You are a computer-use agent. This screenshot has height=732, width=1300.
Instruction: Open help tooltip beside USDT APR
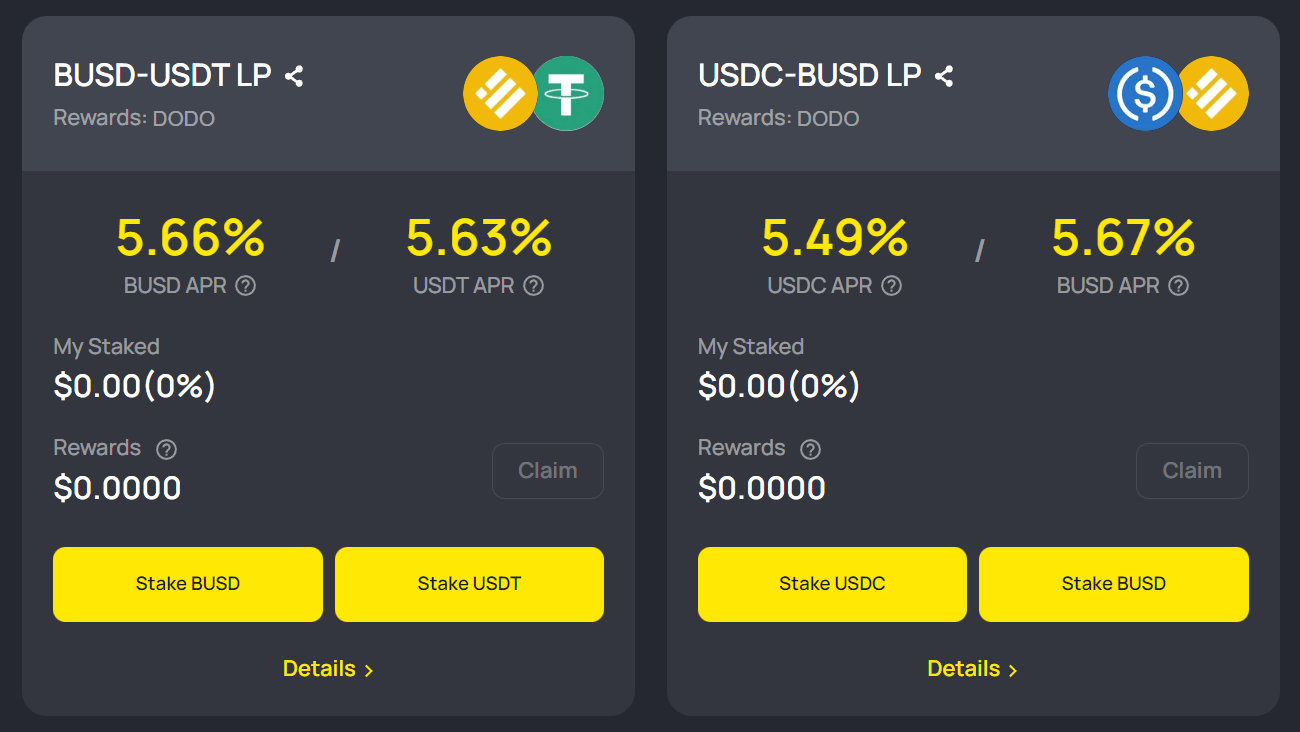(x=534, y=286)
